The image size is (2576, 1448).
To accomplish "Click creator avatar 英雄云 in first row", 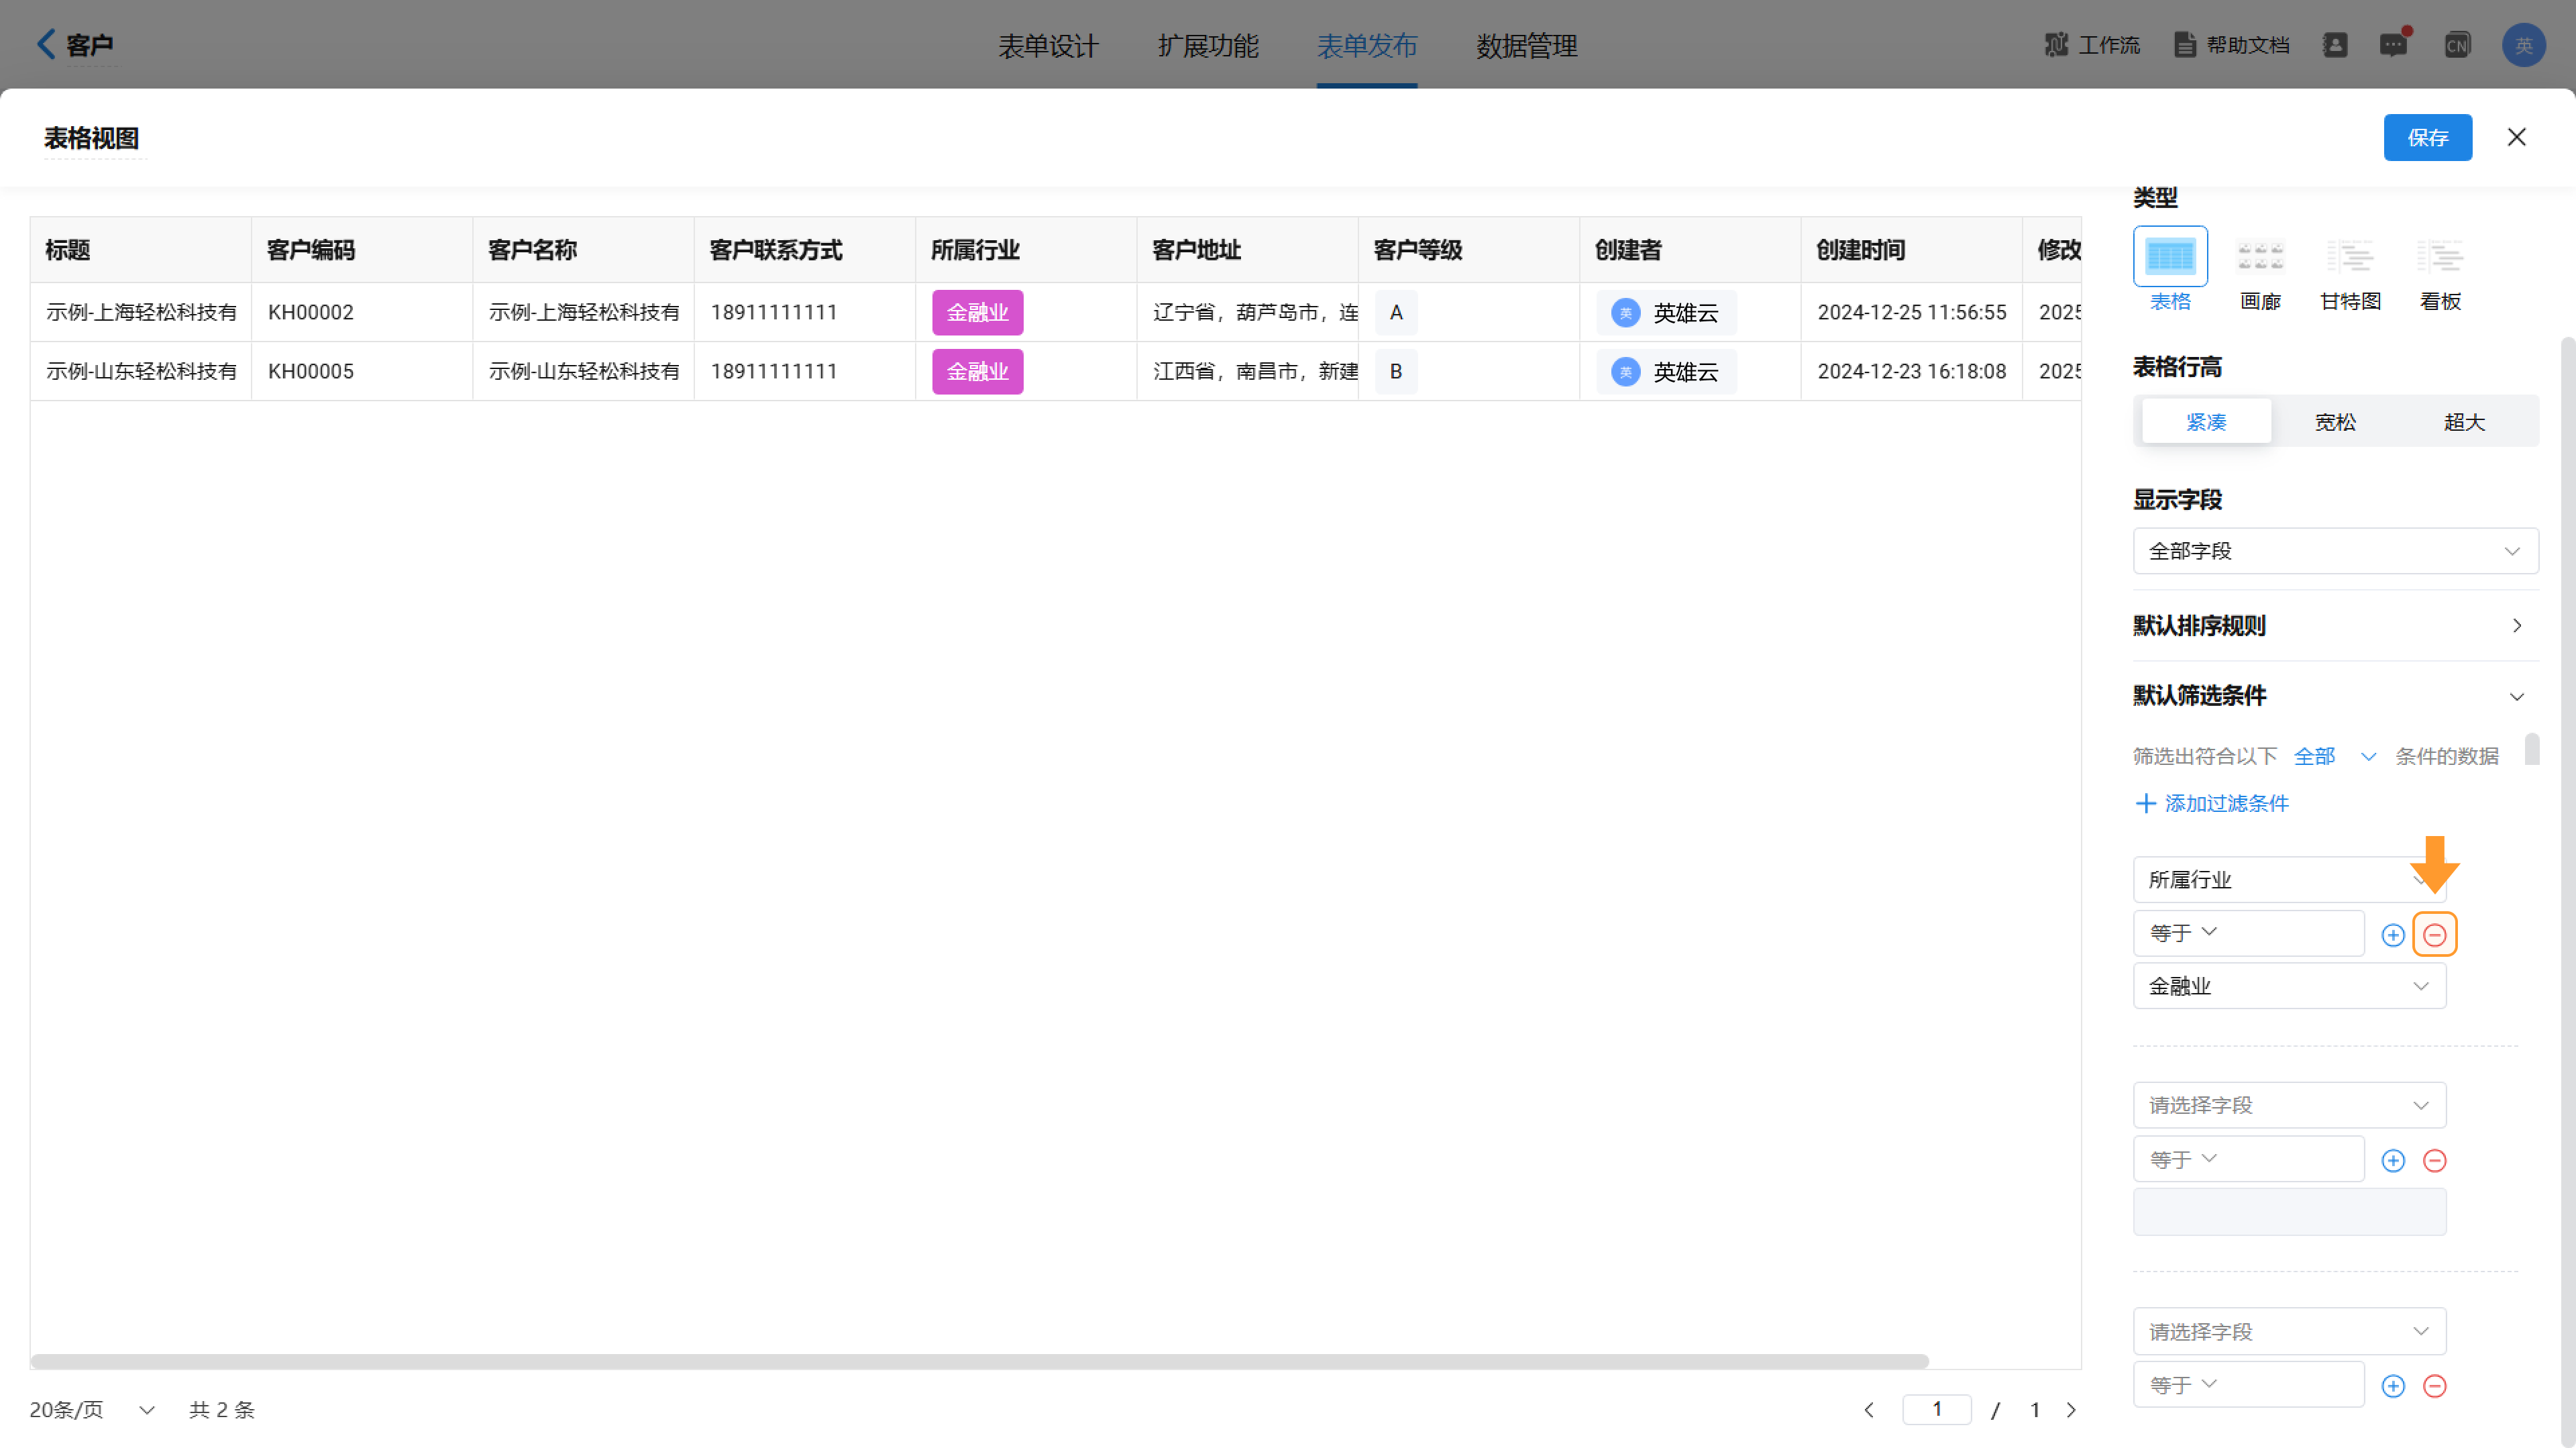I will point(1626,313).
